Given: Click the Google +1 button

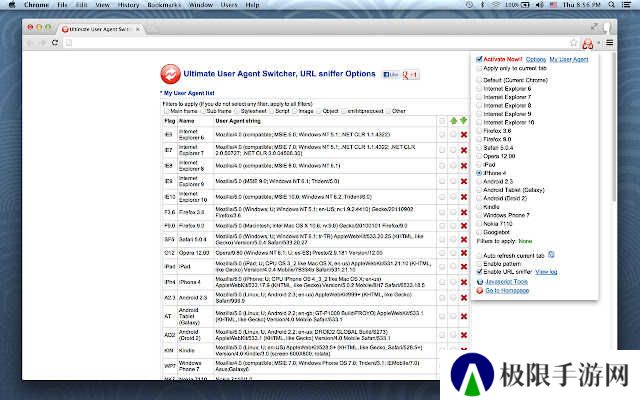Looking at the screenshot, I should (410, 75).
